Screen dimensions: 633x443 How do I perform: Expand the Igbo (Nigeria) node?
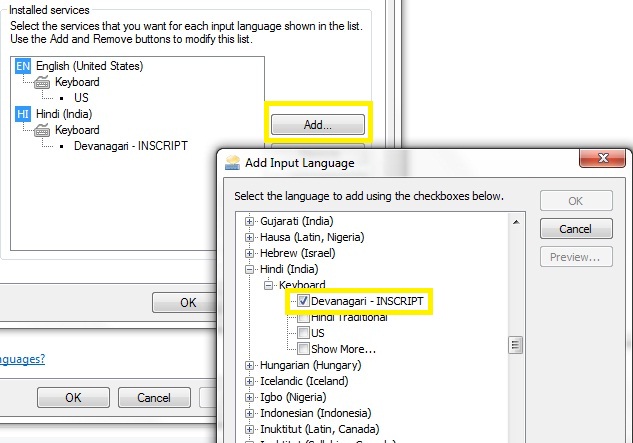[x=249, y=397]
